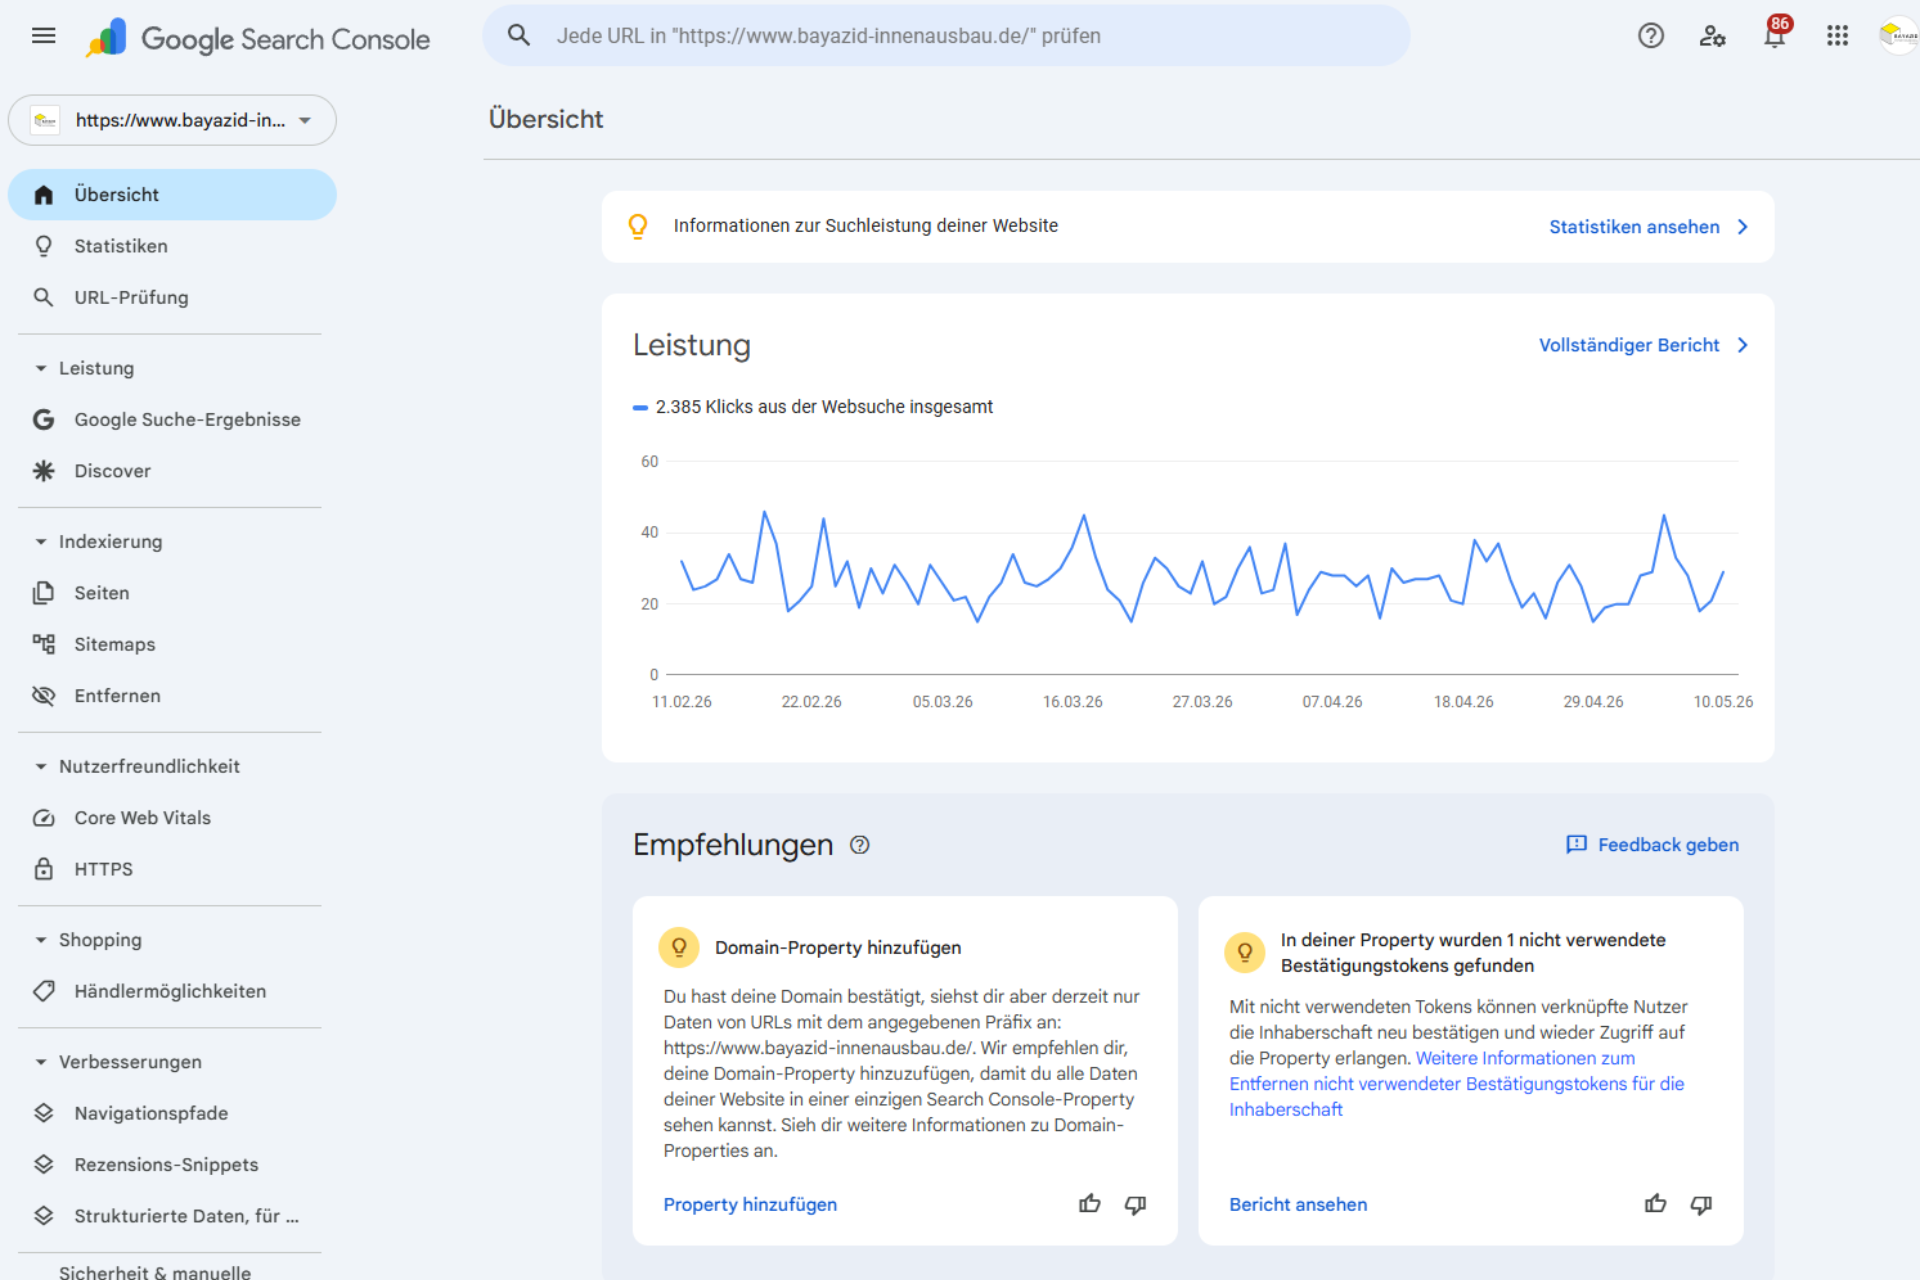Open Google Suche-Ergebnisse report
Screen dimensions: 1920x1280
tap(172, 419)
